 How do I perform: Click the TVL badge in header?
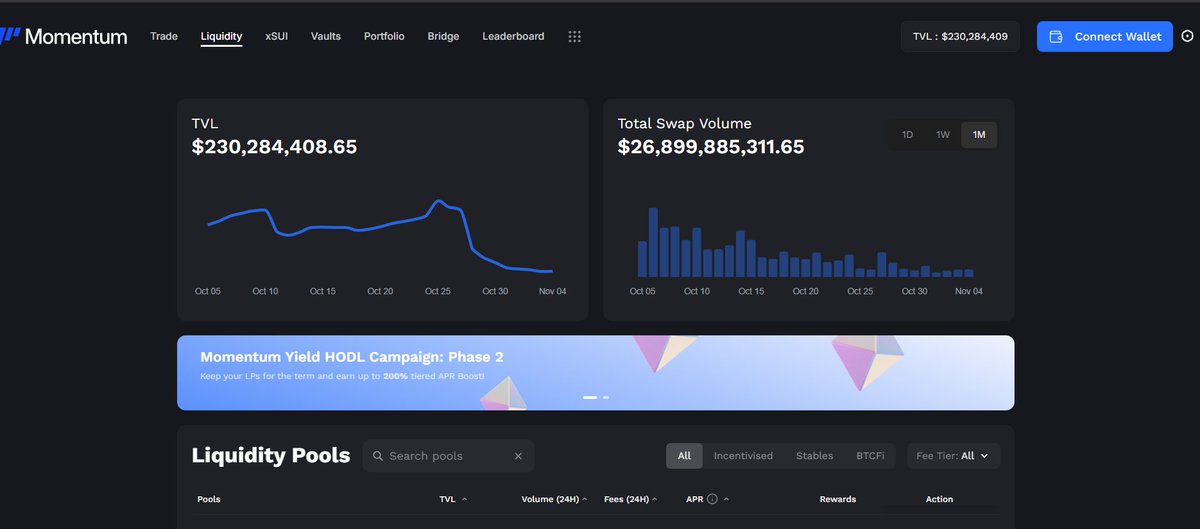click(x=960, y=36)
